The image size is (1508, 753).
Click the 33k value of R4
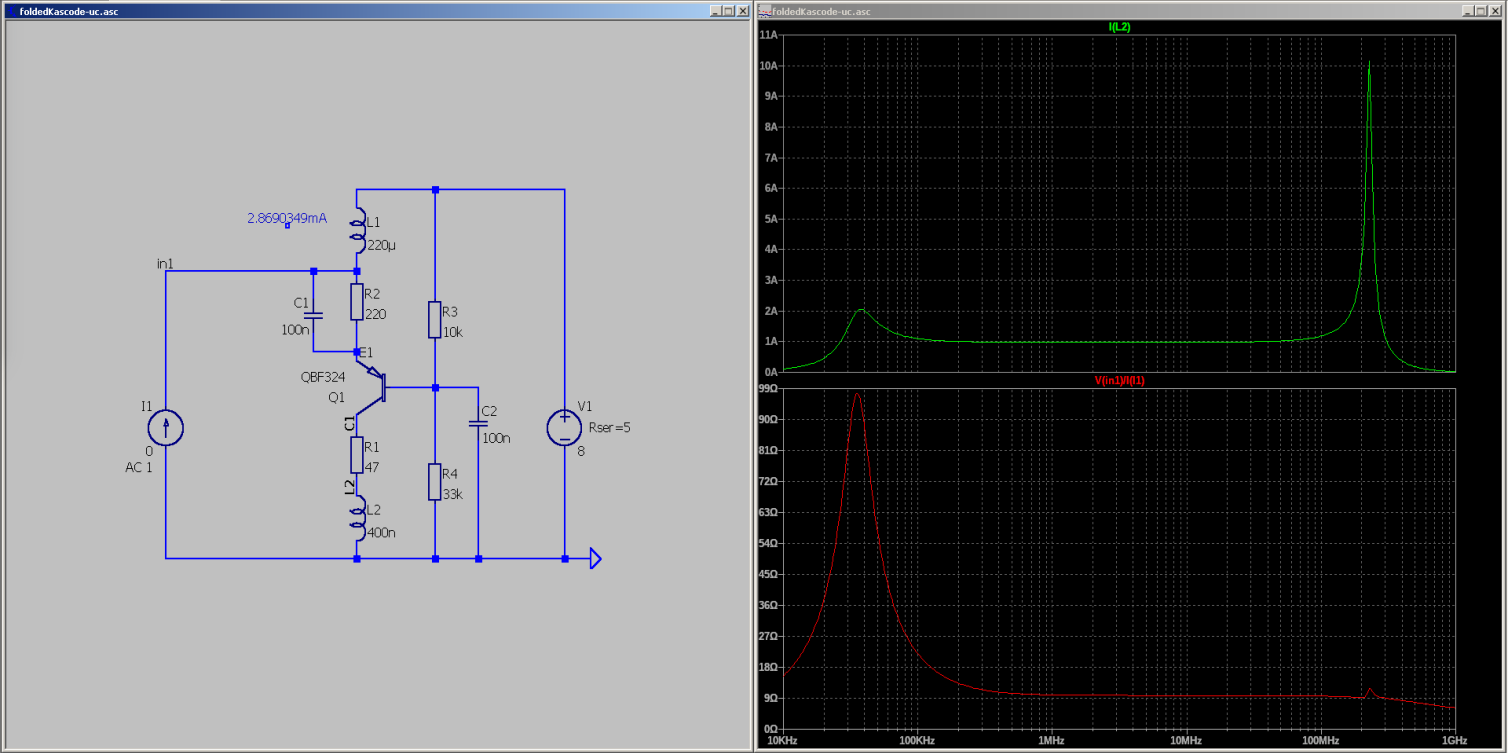point(453,494)
